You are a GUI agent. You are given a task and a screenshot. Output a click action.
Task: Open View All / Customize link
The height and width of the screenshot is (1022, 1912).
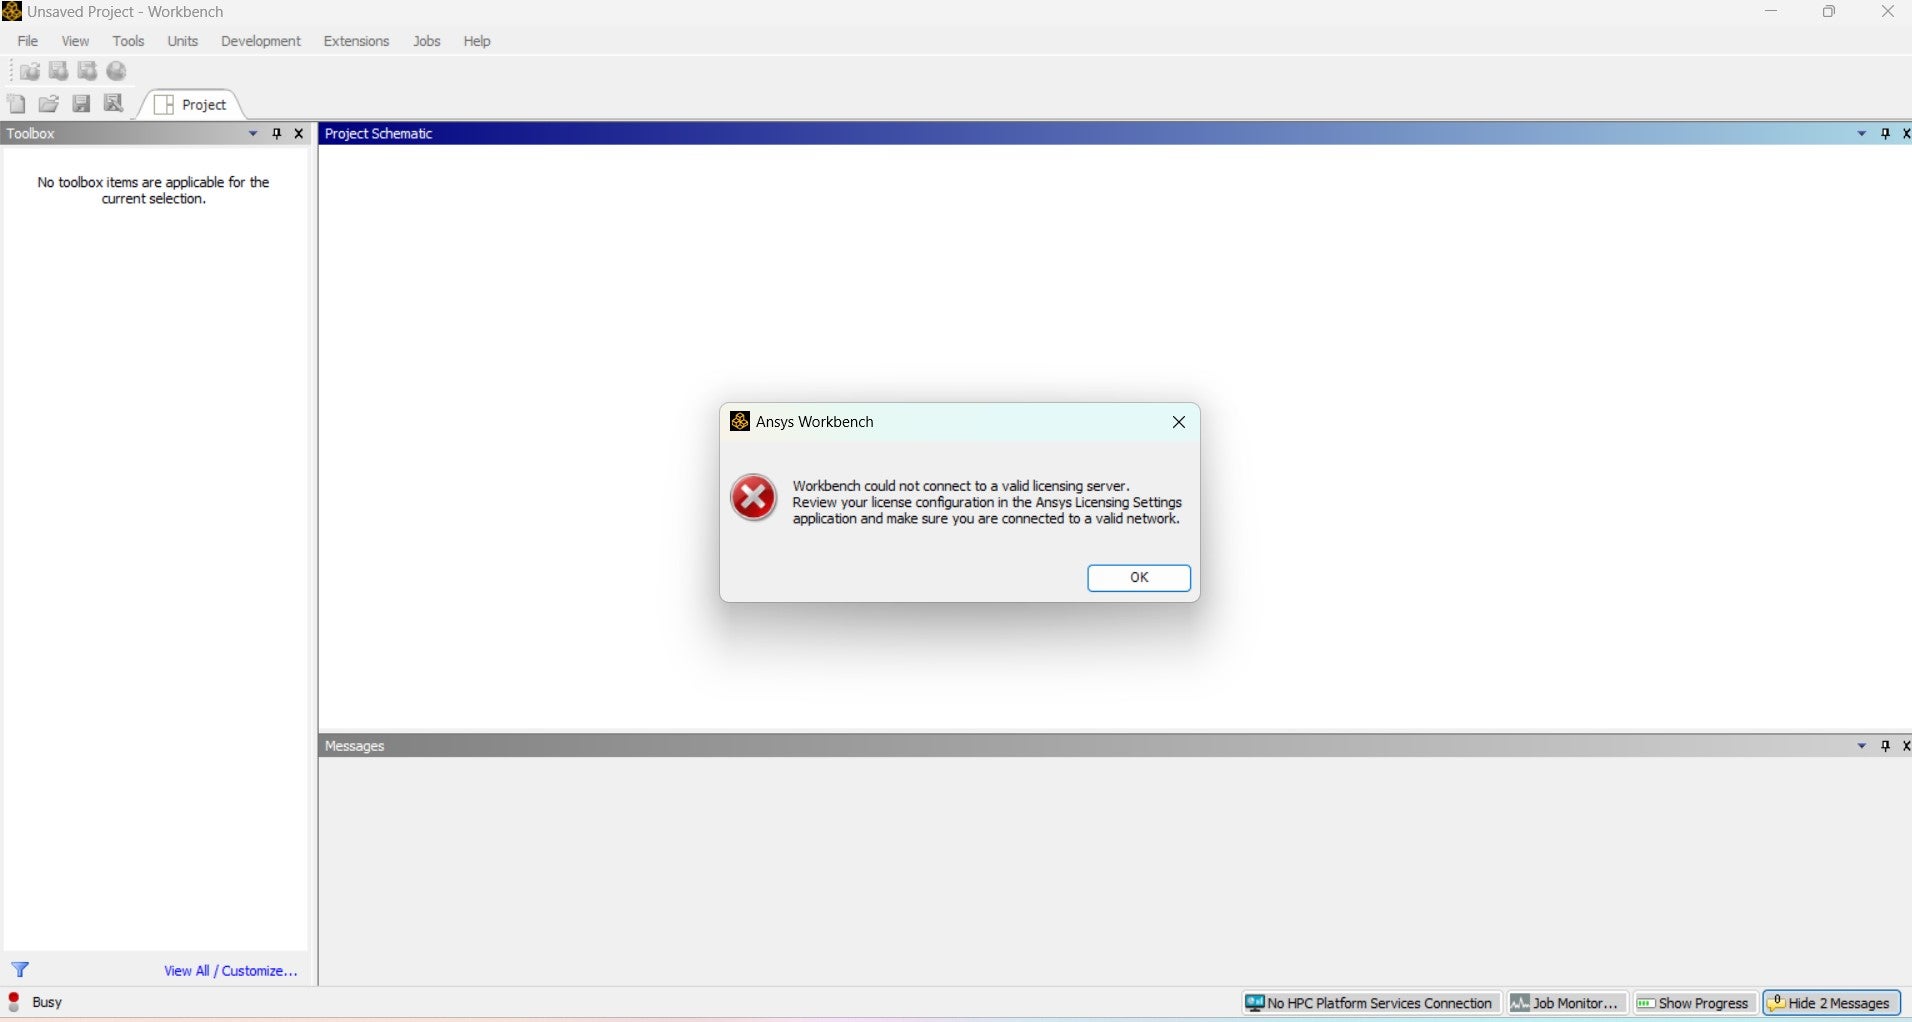click(231, 971)
